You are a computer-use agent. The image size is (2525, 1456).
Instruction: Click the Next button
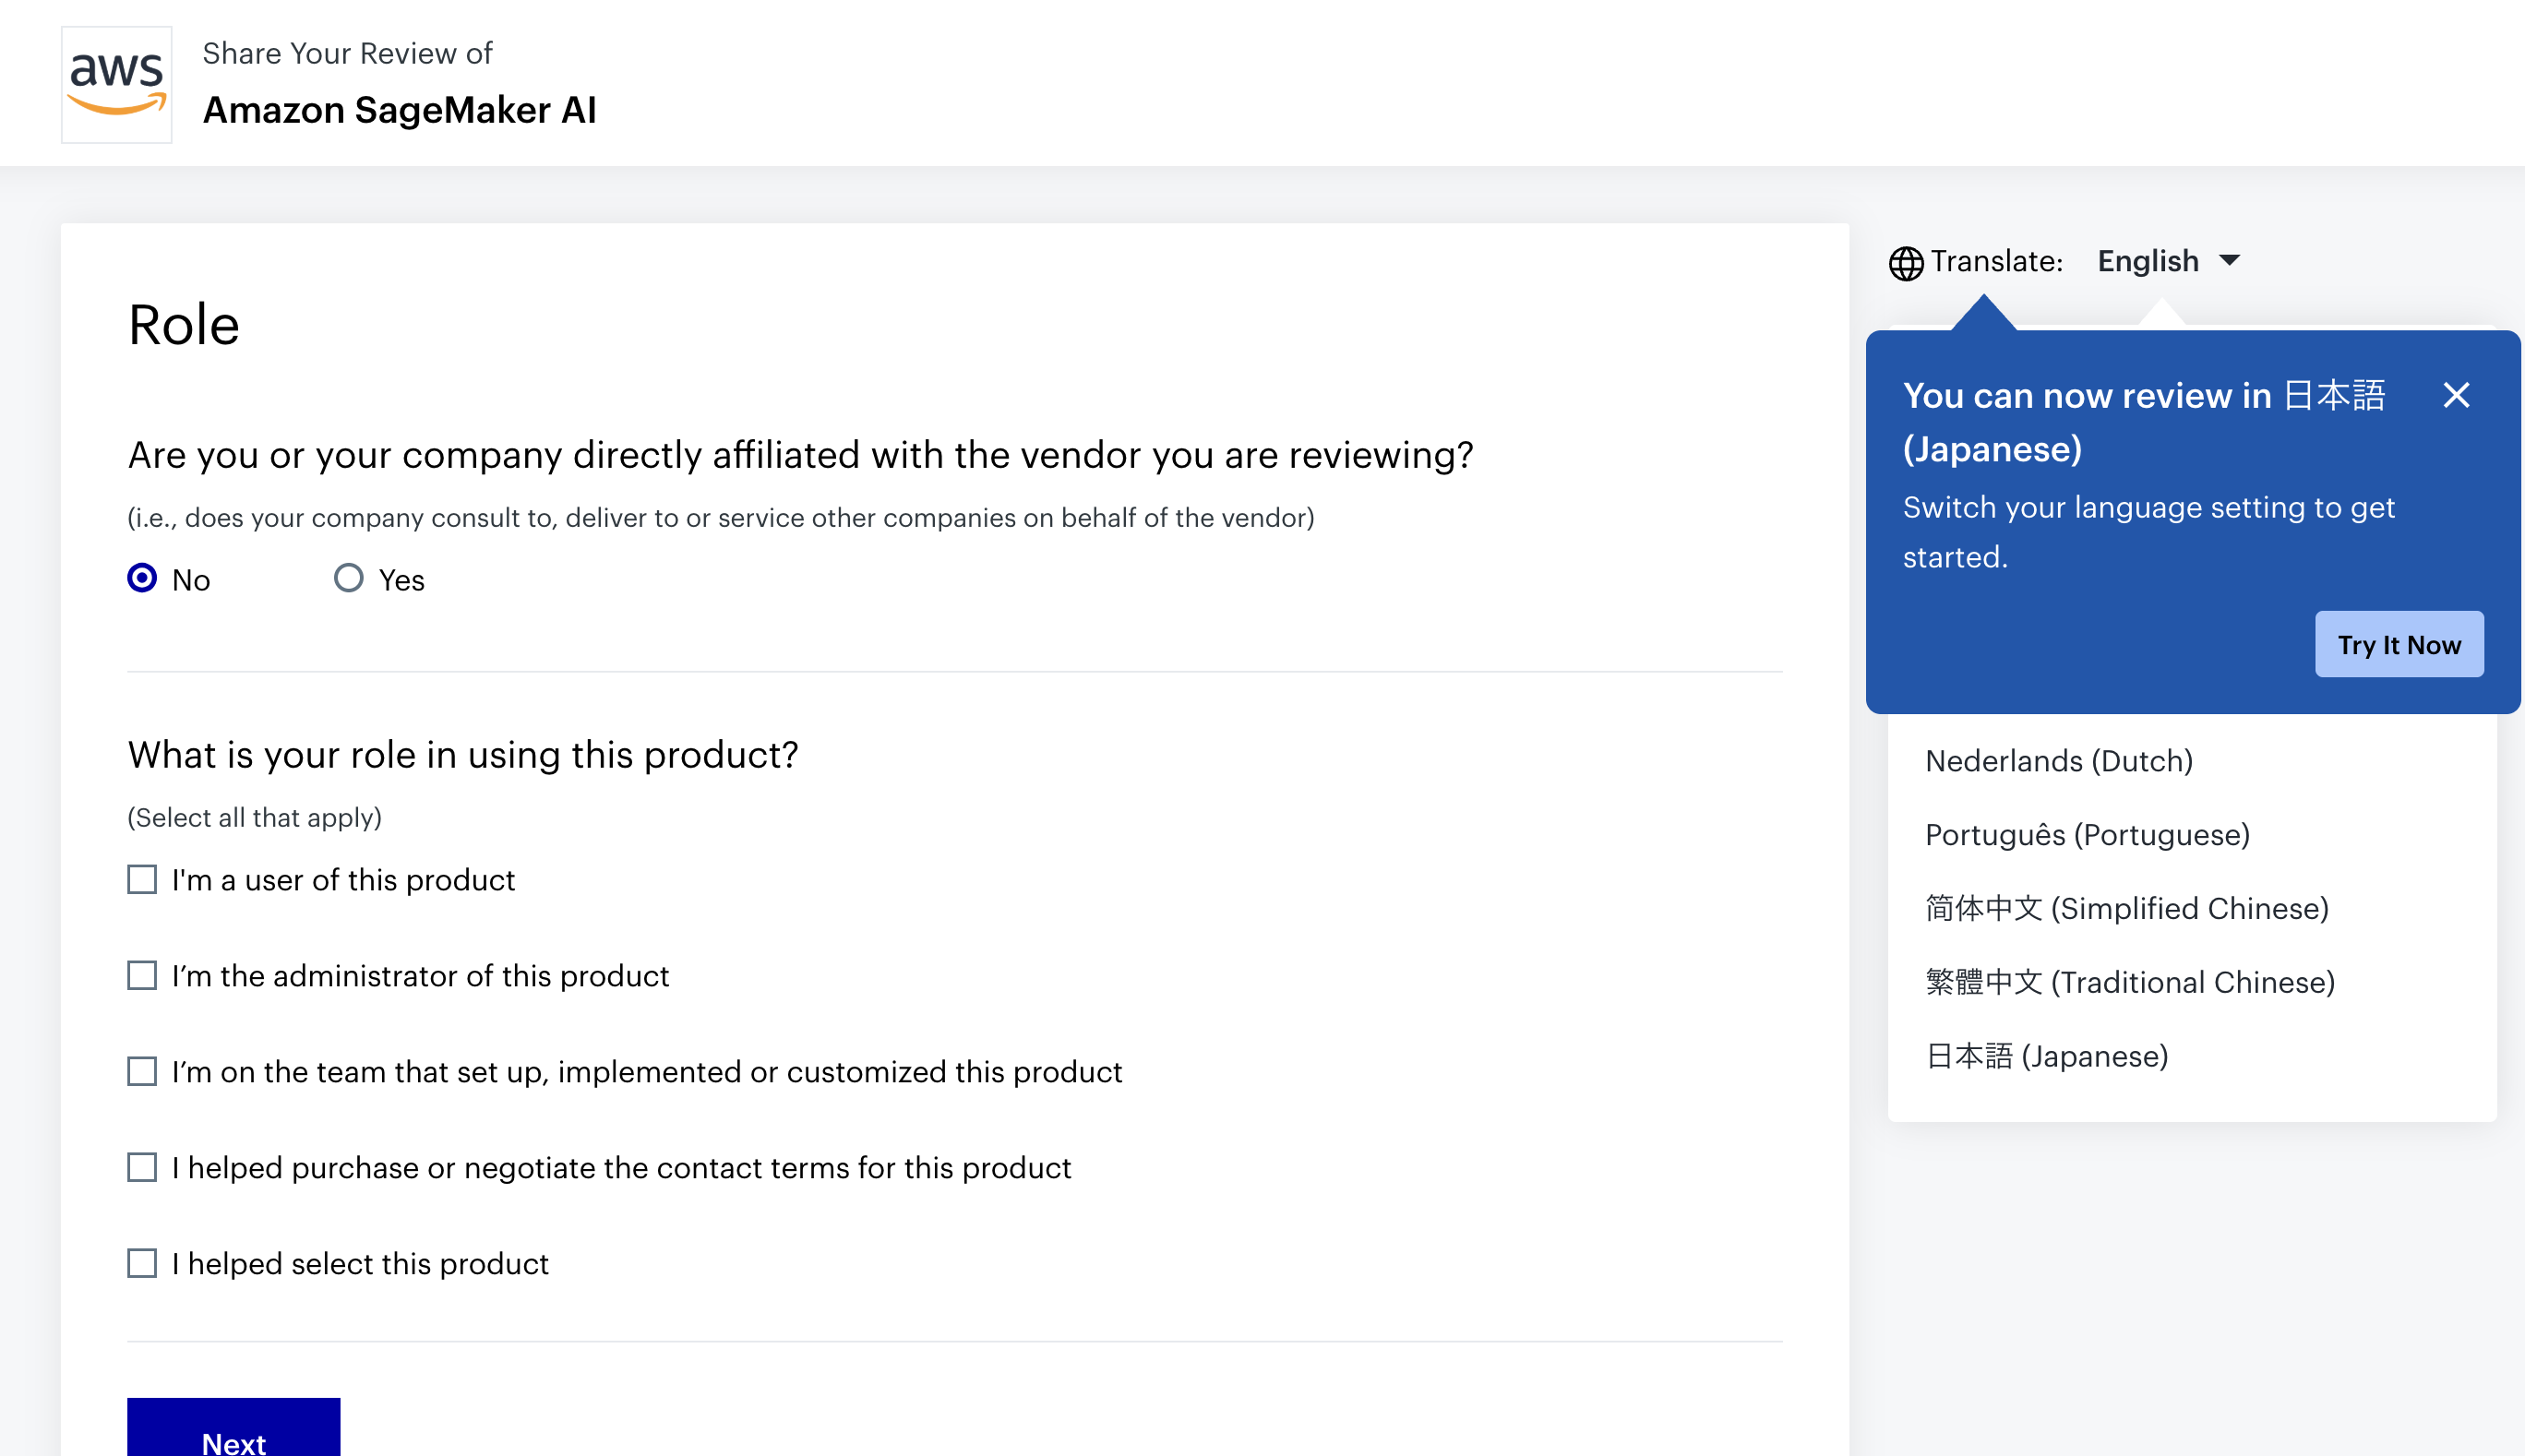233,1430
